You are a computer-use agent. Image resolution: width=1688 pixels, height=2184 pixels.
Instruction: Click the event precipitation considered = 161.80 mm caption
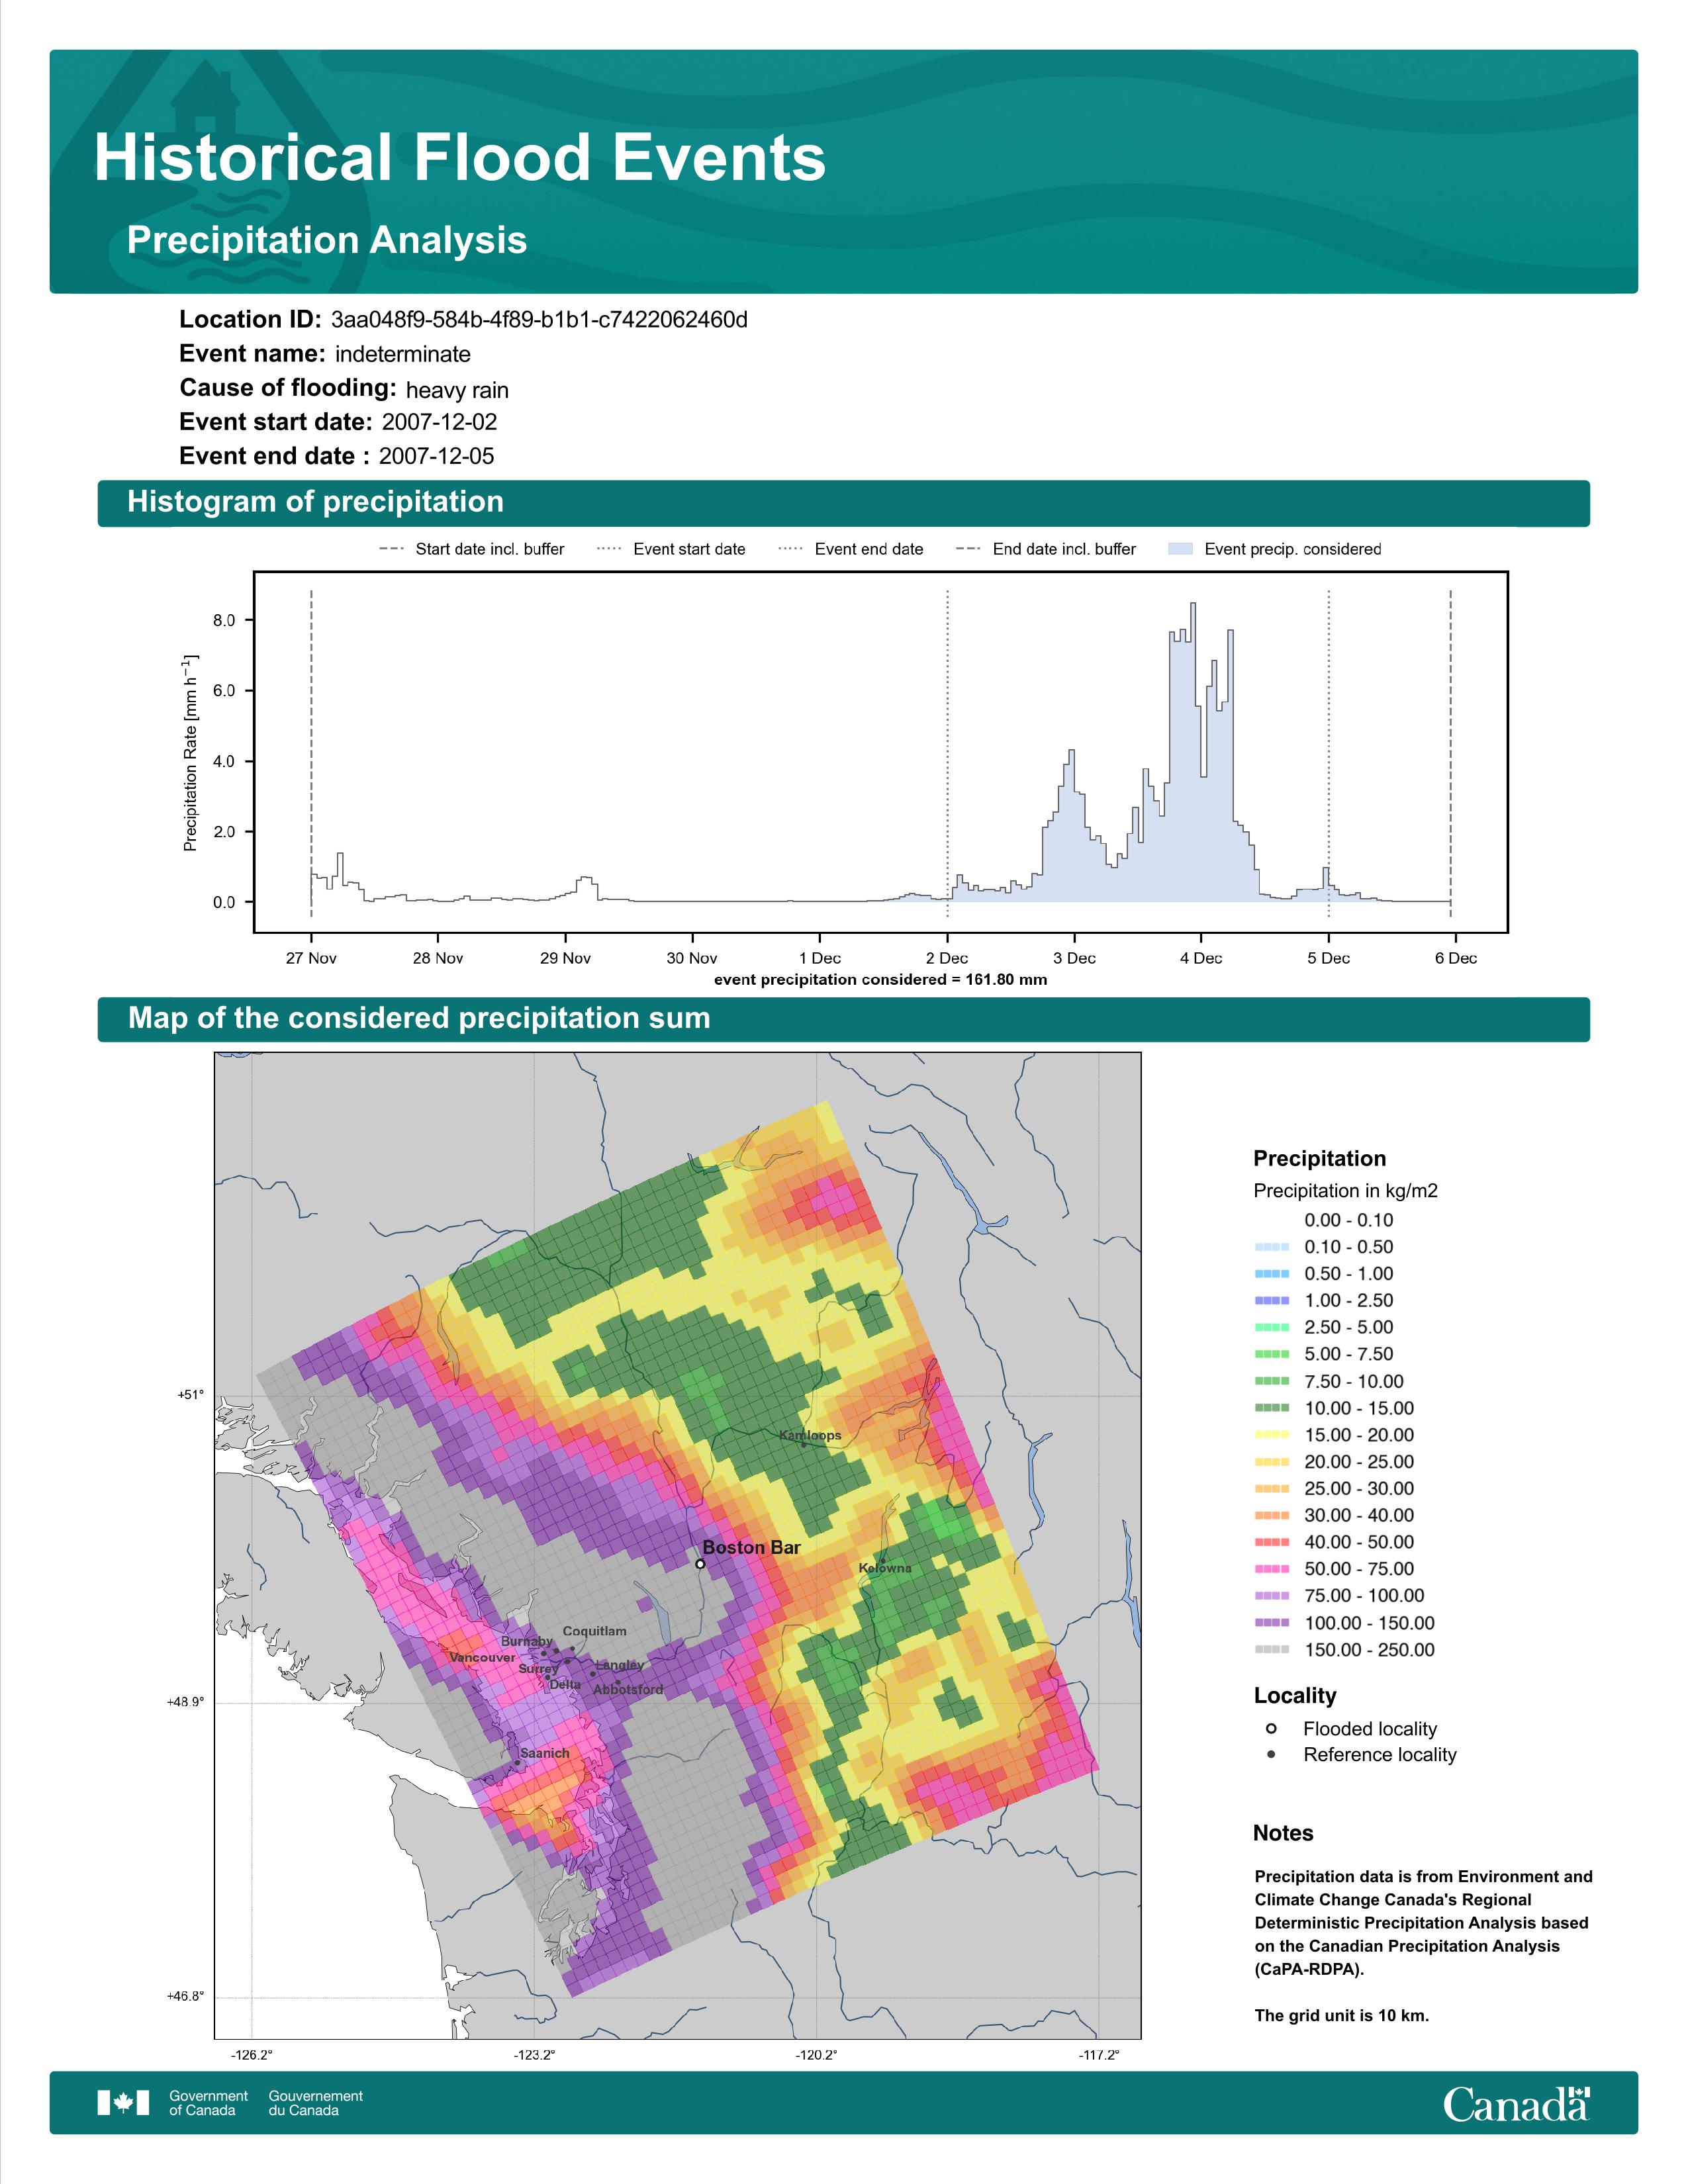point(881,980)
